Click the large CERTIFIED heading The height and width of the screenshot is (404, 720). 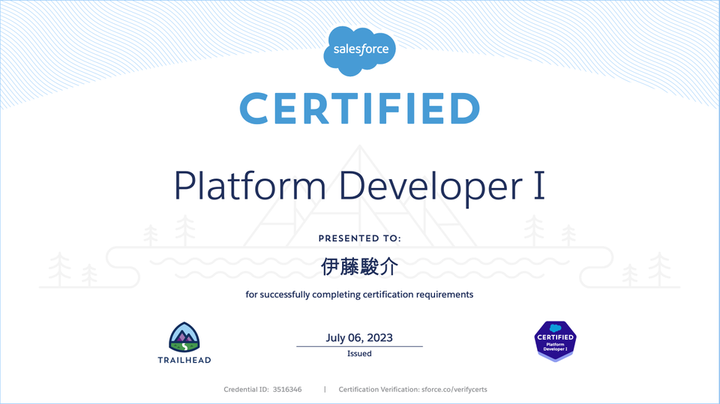coord(360,108)
